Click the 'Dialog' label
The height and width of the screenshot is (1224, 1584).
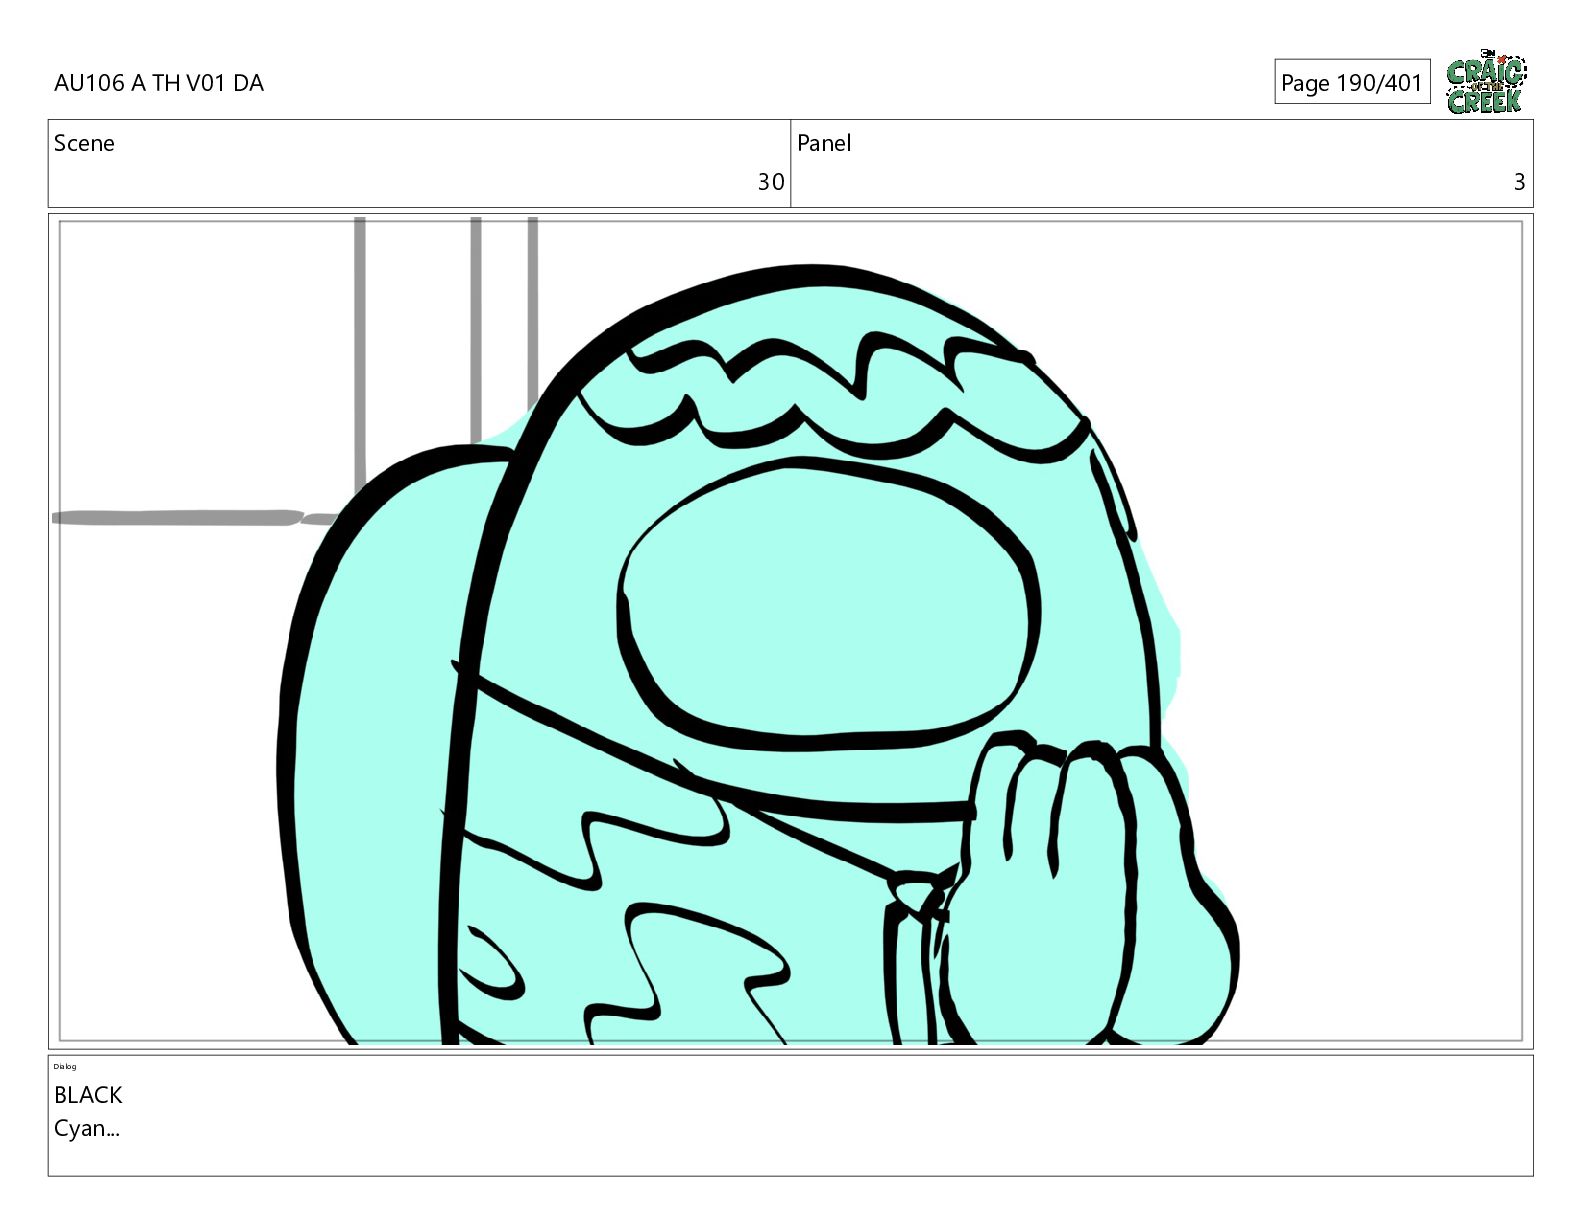pos(65,1066)
